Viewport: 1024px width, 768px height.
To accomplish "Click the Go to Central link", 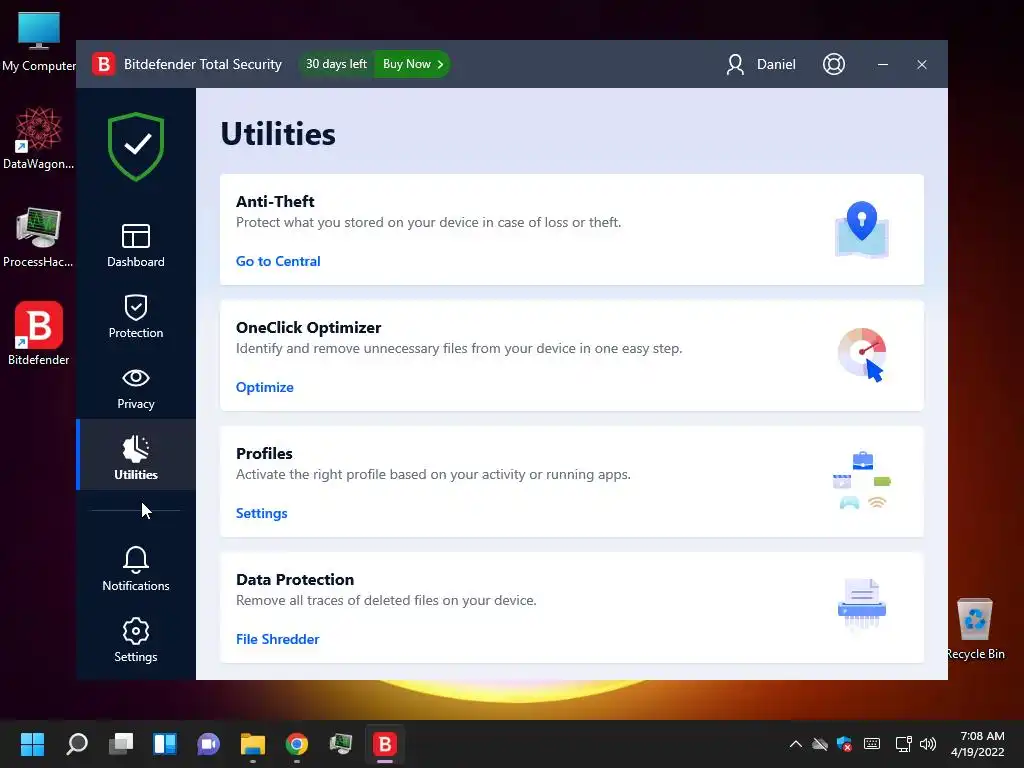I will (278, 261).
